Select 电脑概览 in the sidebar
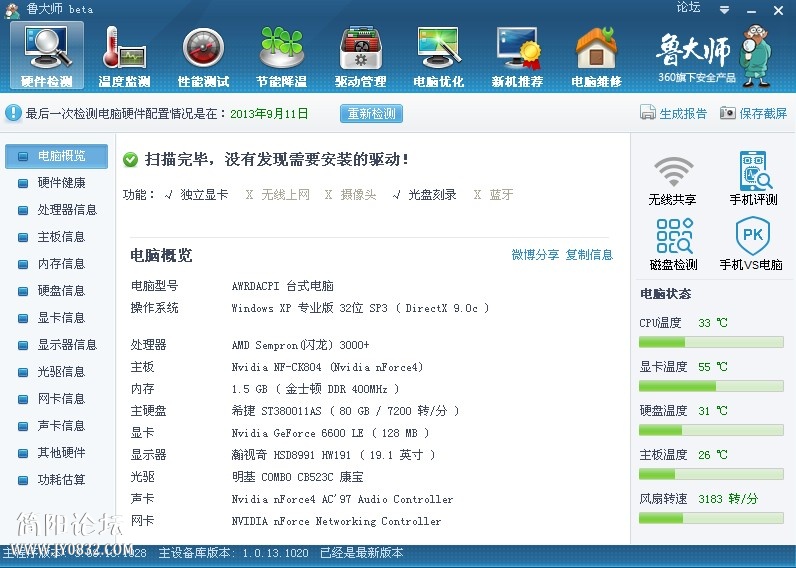This screenshot has height=568, width=796. pyautogui.click(x=56, y=156)
